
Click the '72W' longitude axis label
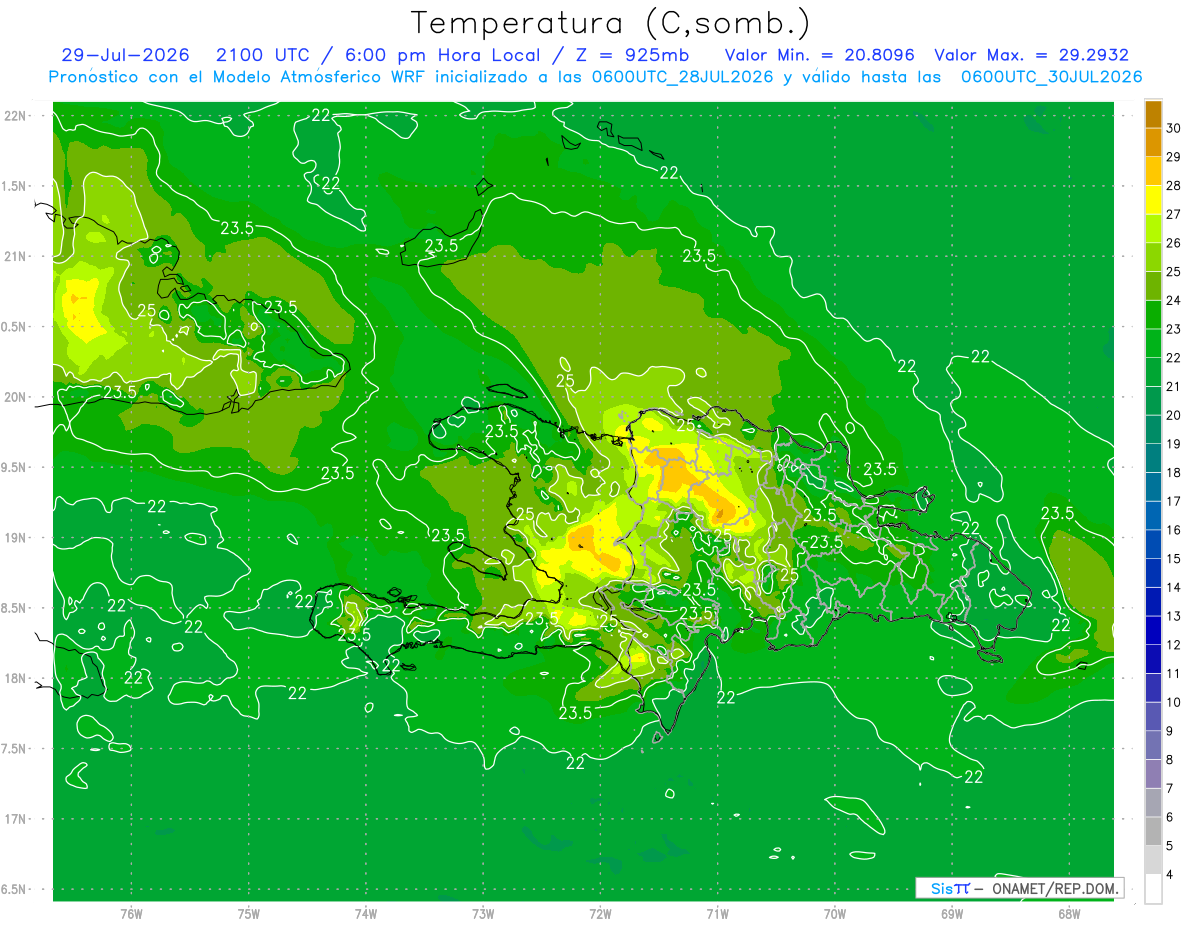click(x=600, y=914)
